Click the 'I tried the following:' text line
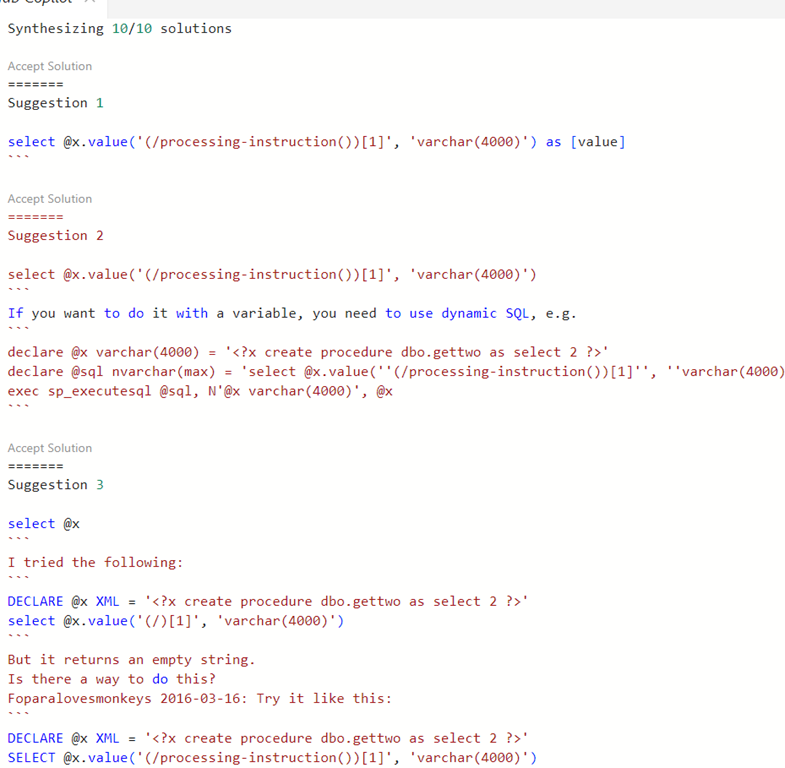The image size is (785, 768). (x=95, y=563)
